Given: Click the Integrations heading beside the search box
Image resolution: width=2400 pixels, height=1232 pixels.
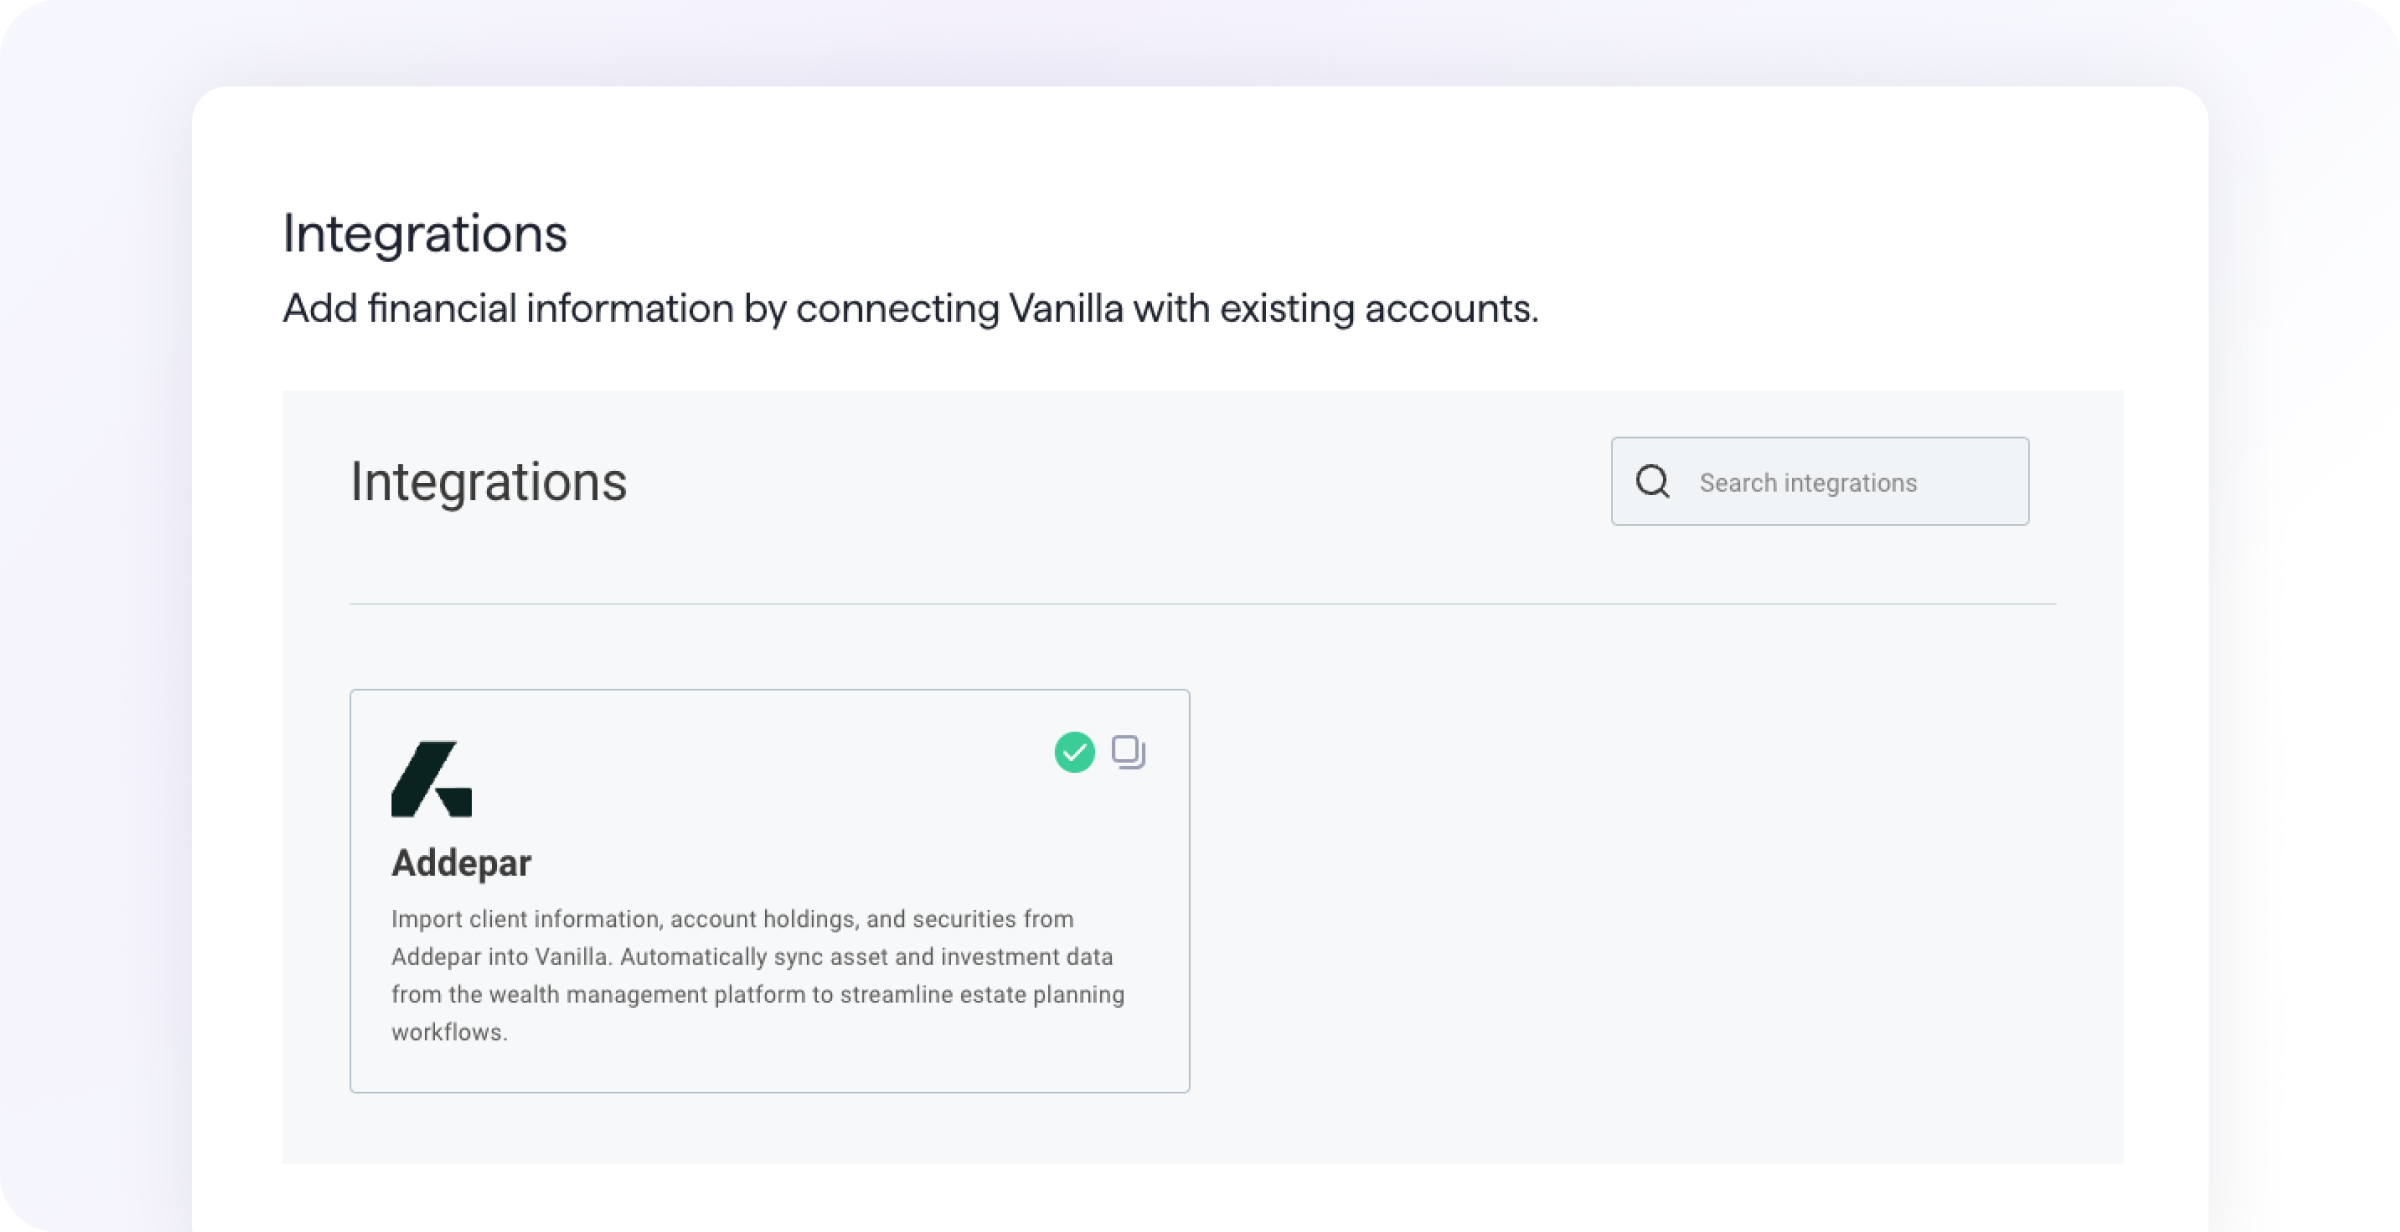Looking at the screenshot, I should [488, 482].
